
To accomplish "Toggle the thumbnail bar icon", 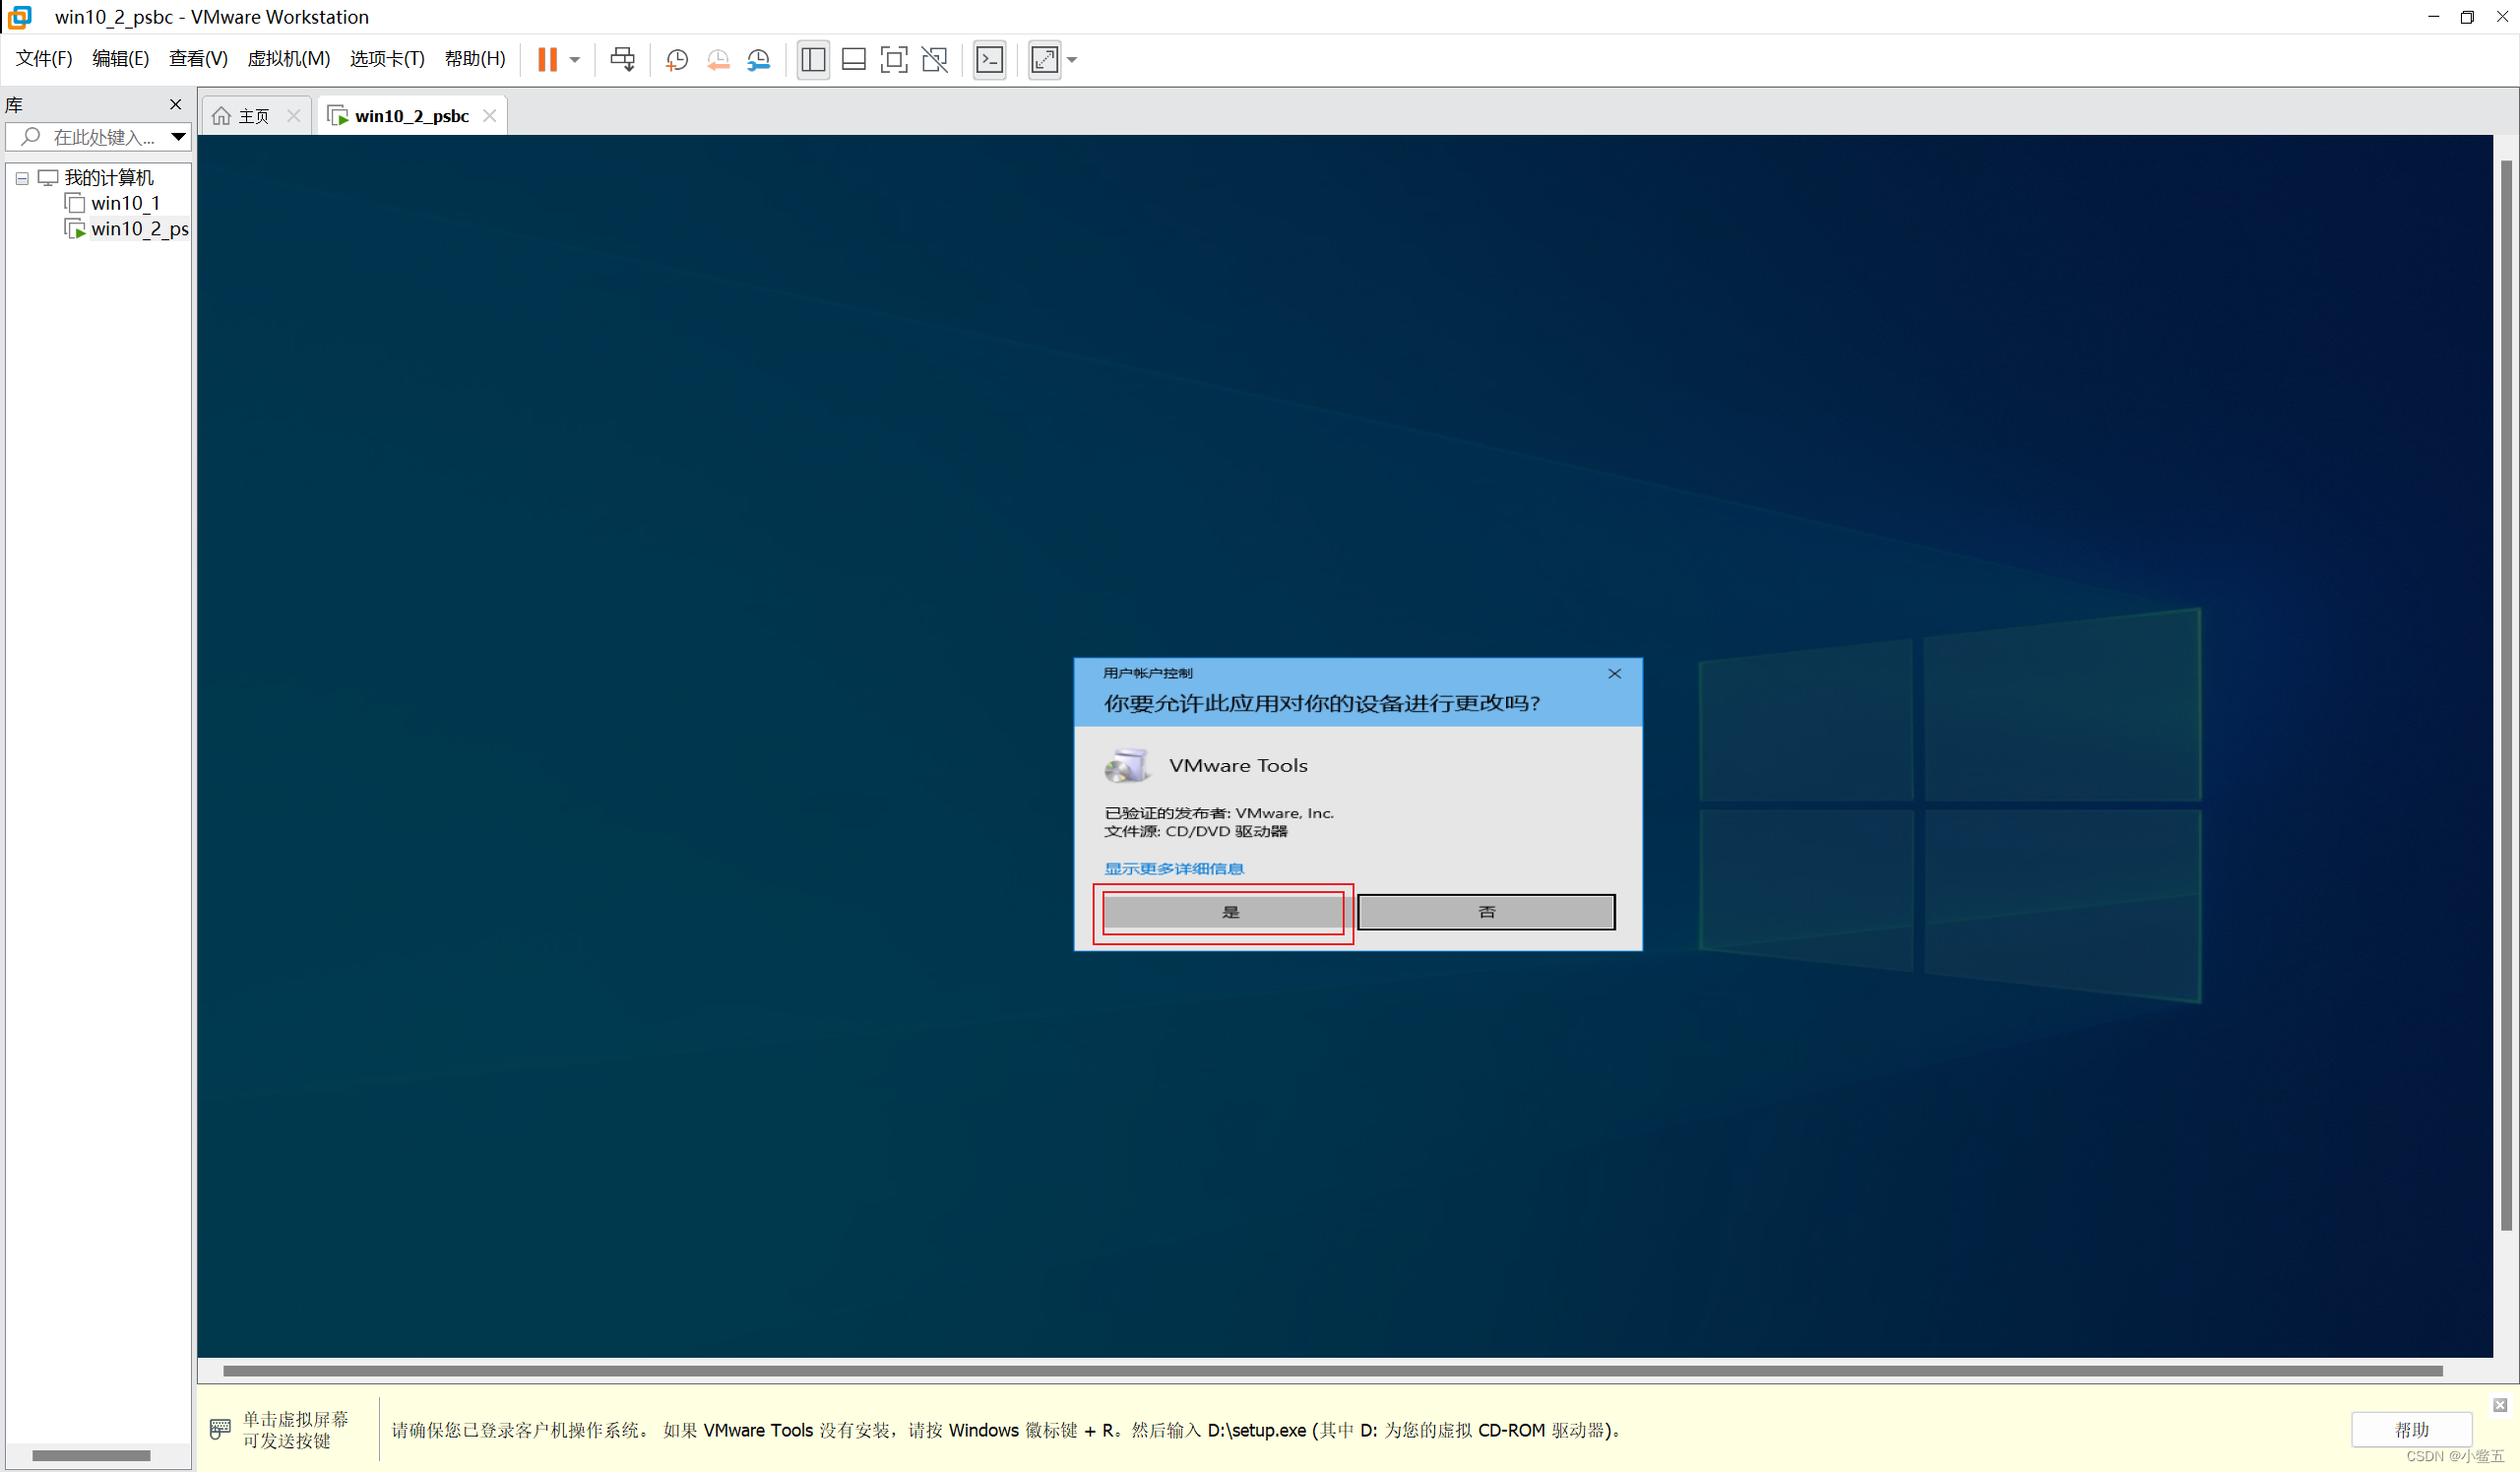I will [853, 60].
